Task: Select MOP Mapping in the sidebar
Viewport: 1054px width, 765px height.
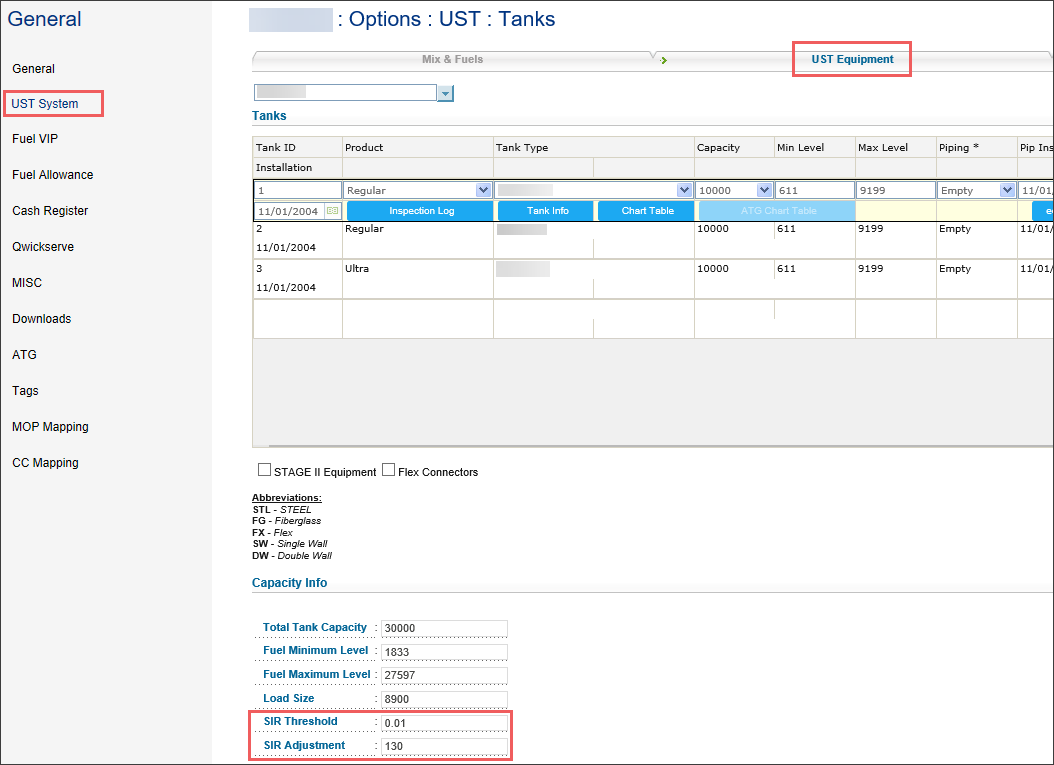Action: tap(50, 427)
